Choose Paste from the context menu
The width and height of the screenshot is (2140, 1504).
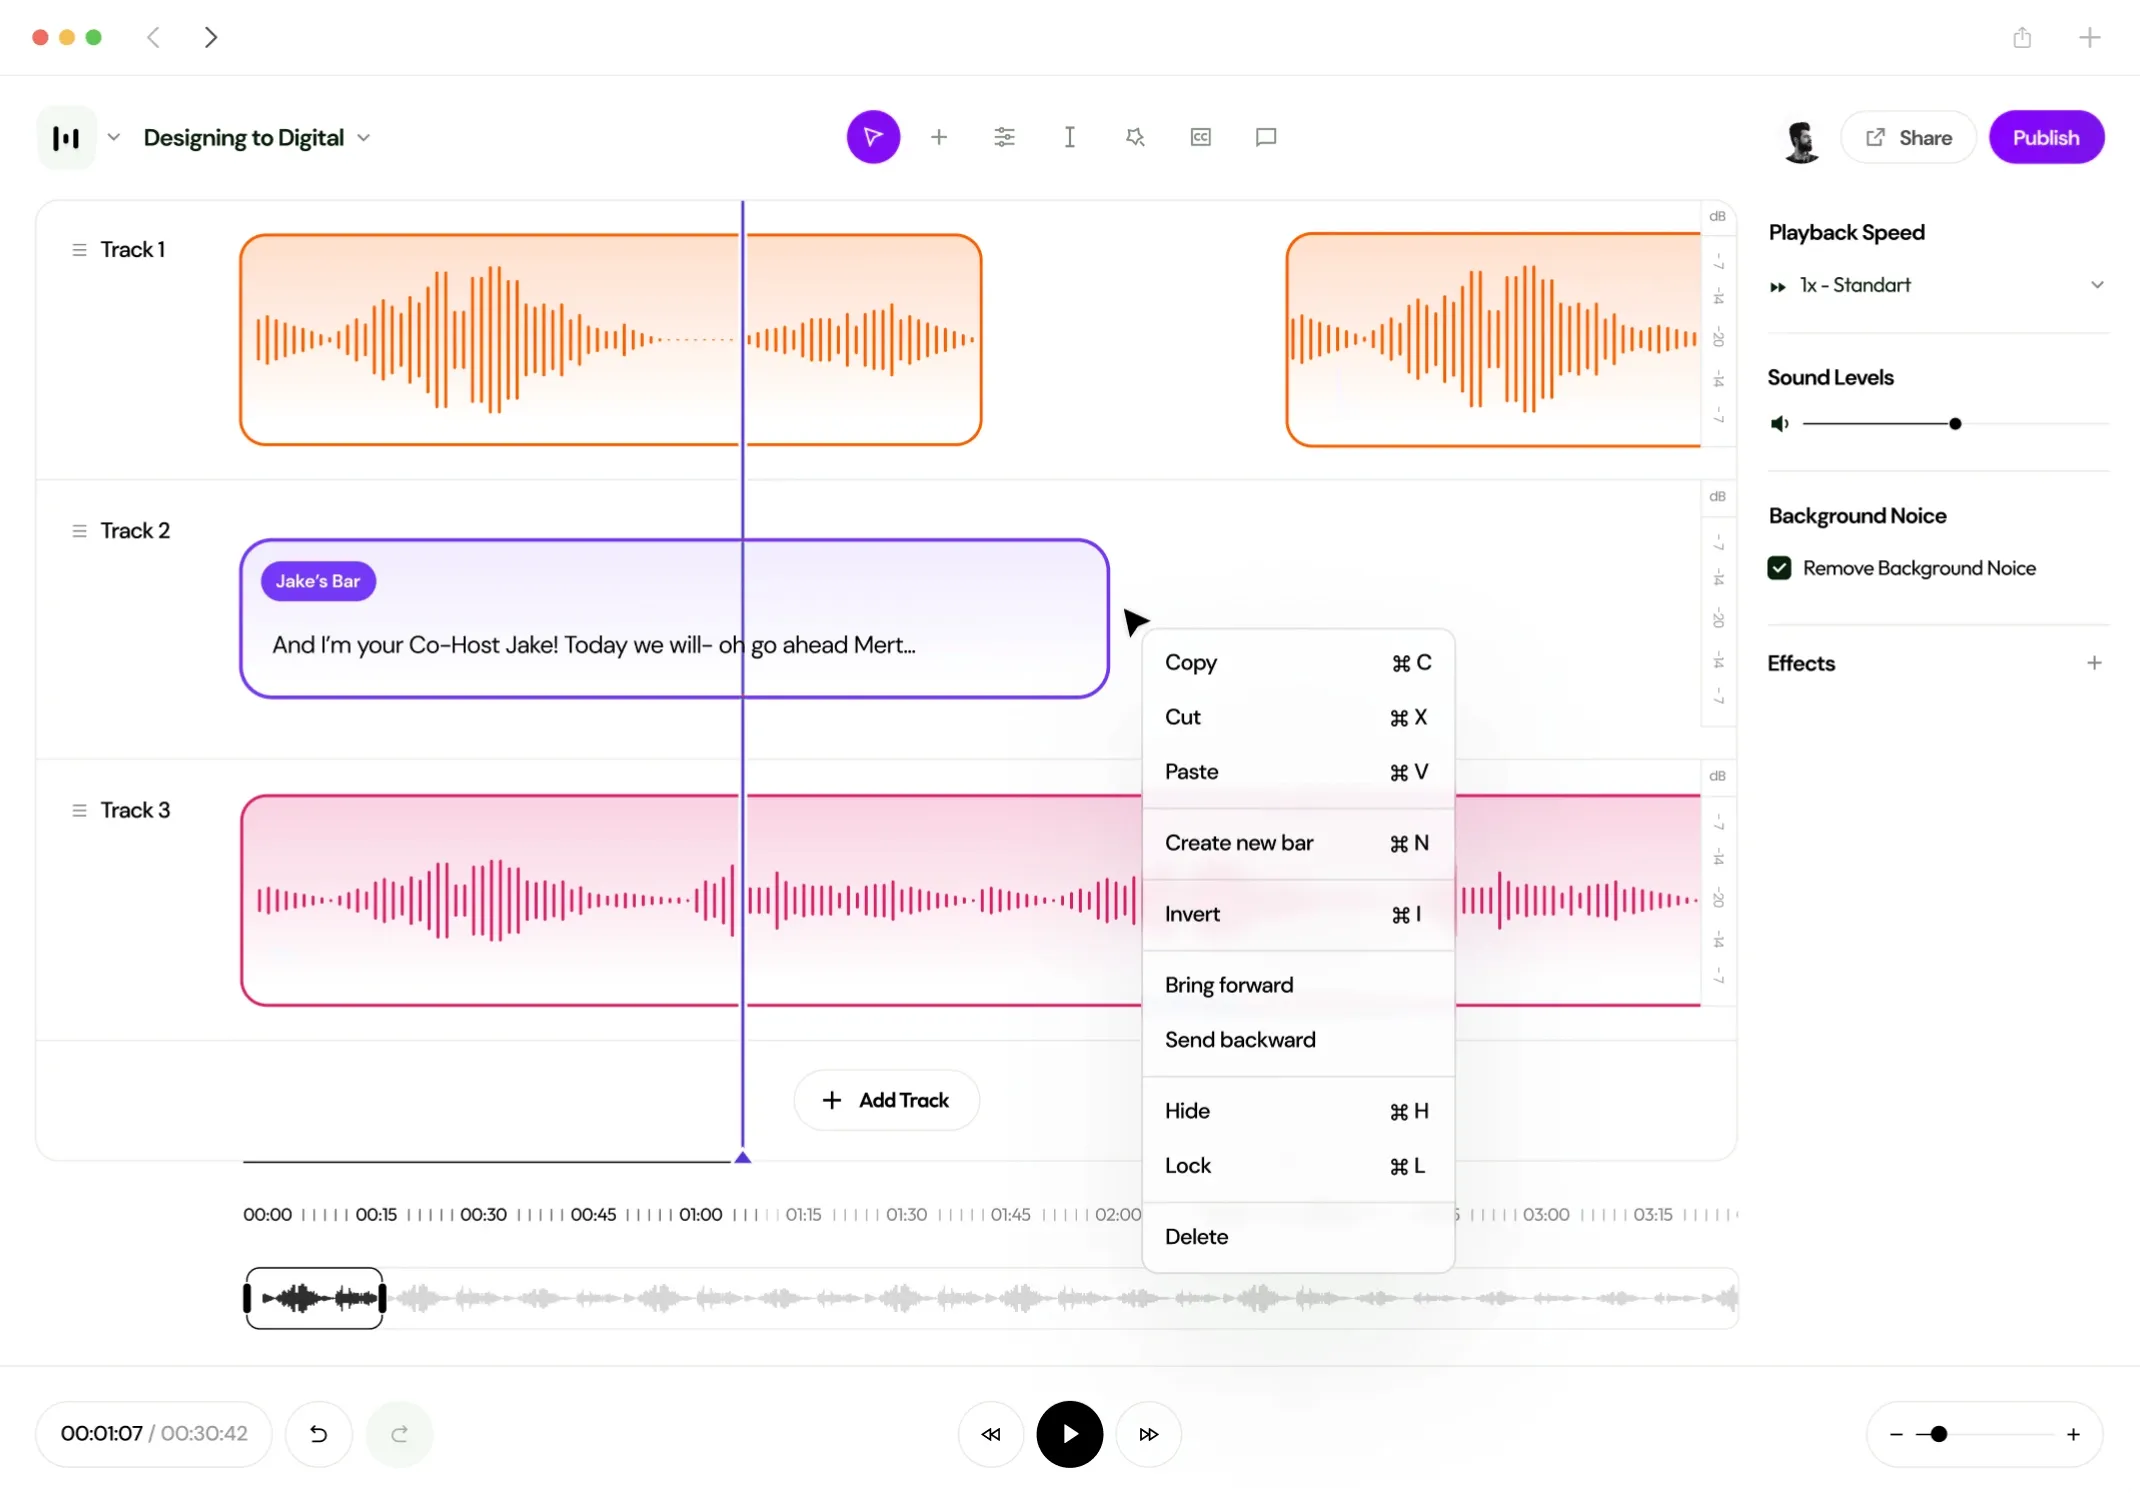click(x=1298, y=772)
